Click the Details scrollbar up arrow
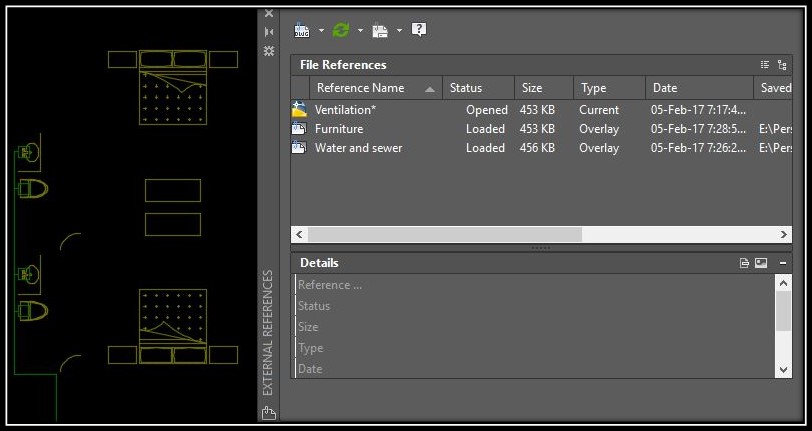Viewport: 812px width, 431px height. 783,283
